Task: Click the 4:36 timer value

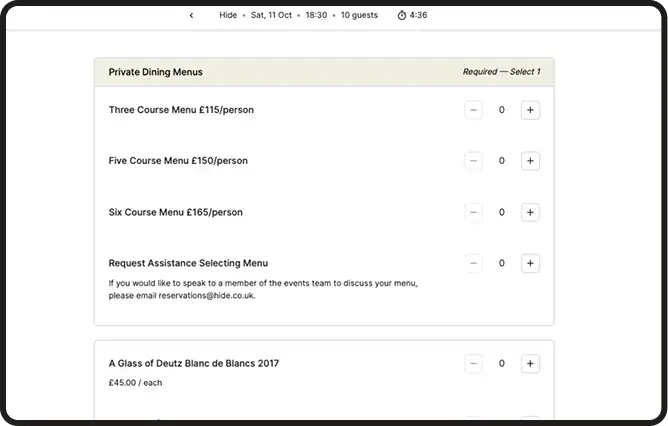Action: (x=418, y=15)
